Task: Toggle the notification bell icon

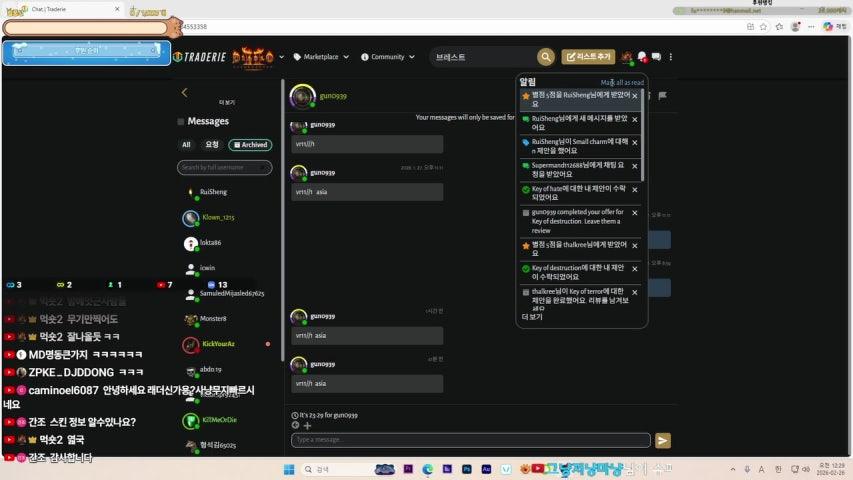Action: tap(642, 57)
